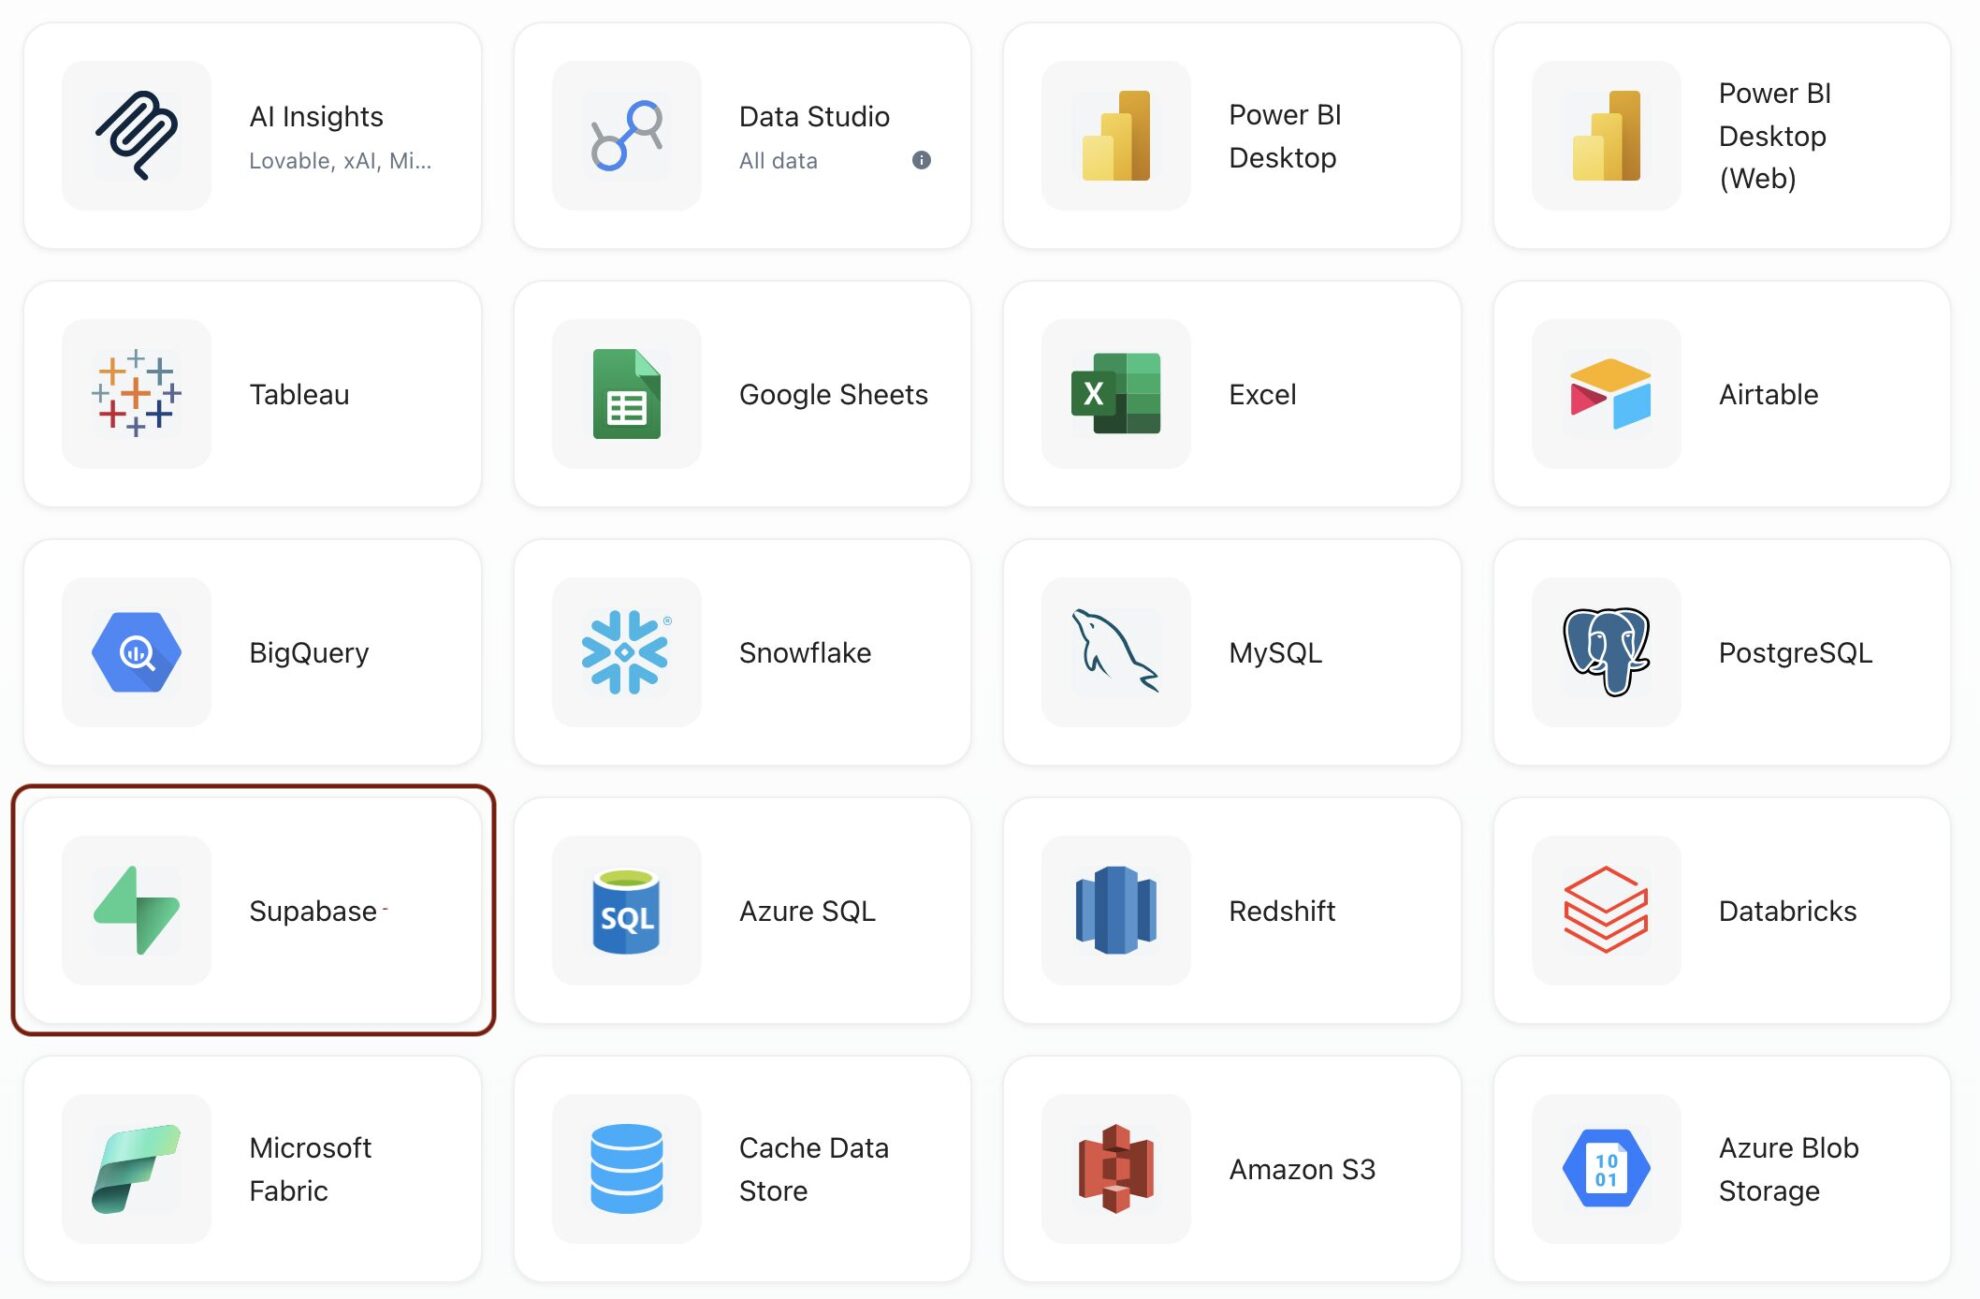Screen dimensions: 1980x1299
Task: Click the "Redshift" label
Action: [1282, 912]
